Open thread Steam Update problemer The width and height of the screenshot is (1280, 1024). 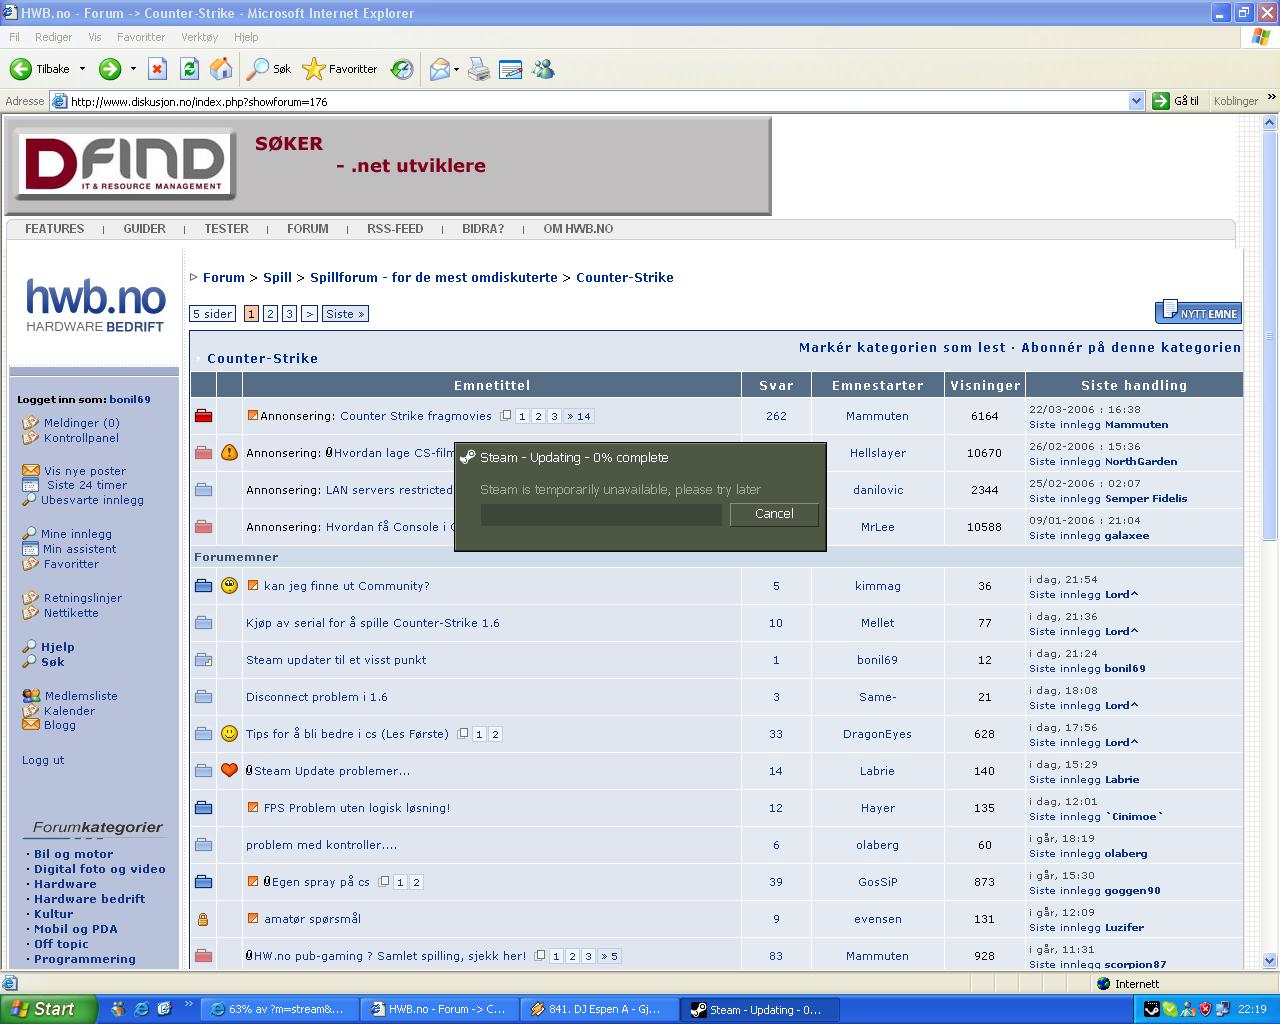pyautogui.click(x=332, y=771)
